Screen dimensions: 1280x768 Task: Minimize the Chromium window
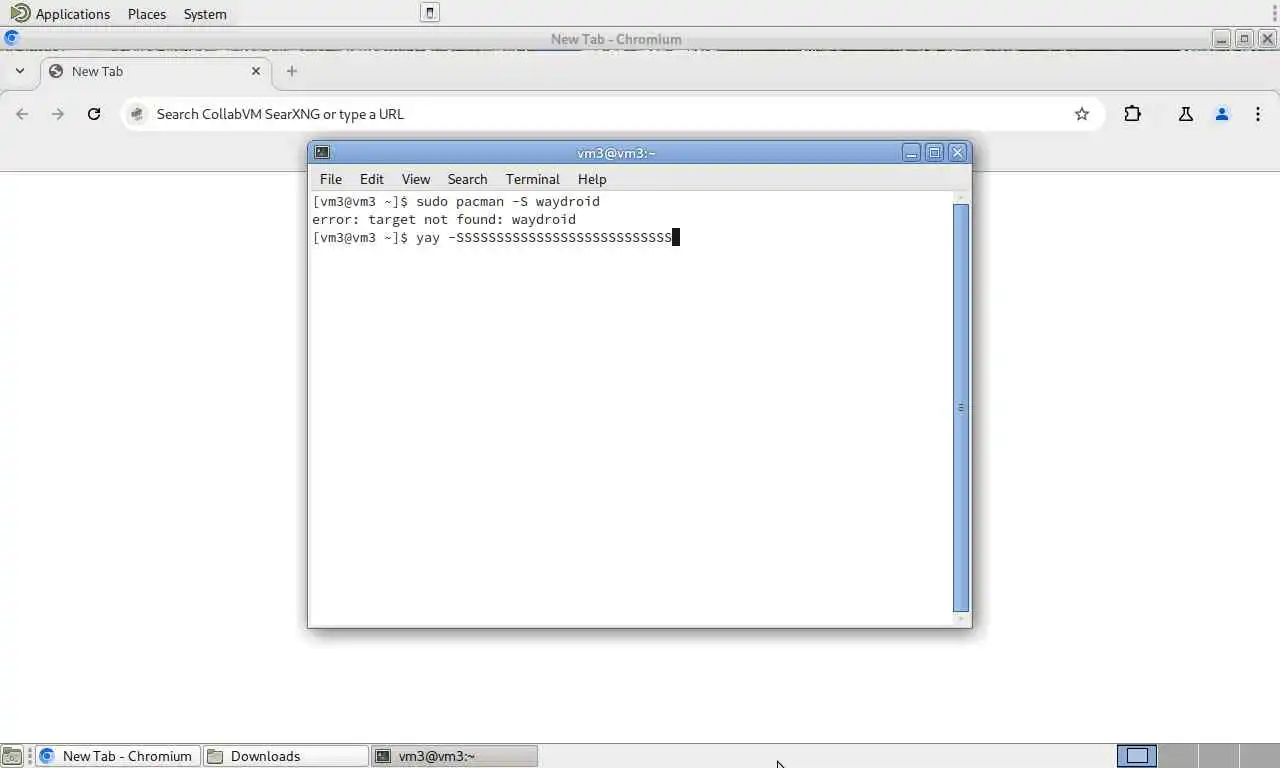click(x=1222, y=39)
